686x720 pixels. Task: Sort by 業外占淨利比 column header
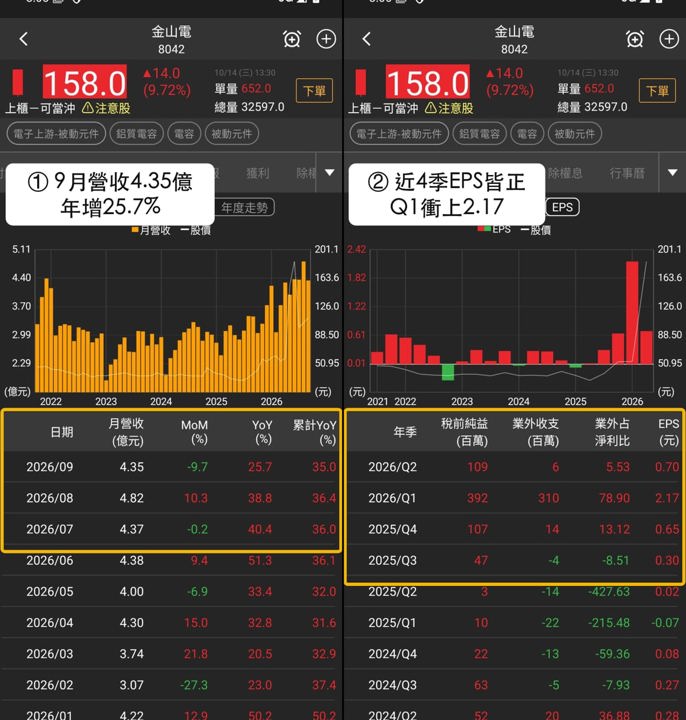(x=612, y=432)
